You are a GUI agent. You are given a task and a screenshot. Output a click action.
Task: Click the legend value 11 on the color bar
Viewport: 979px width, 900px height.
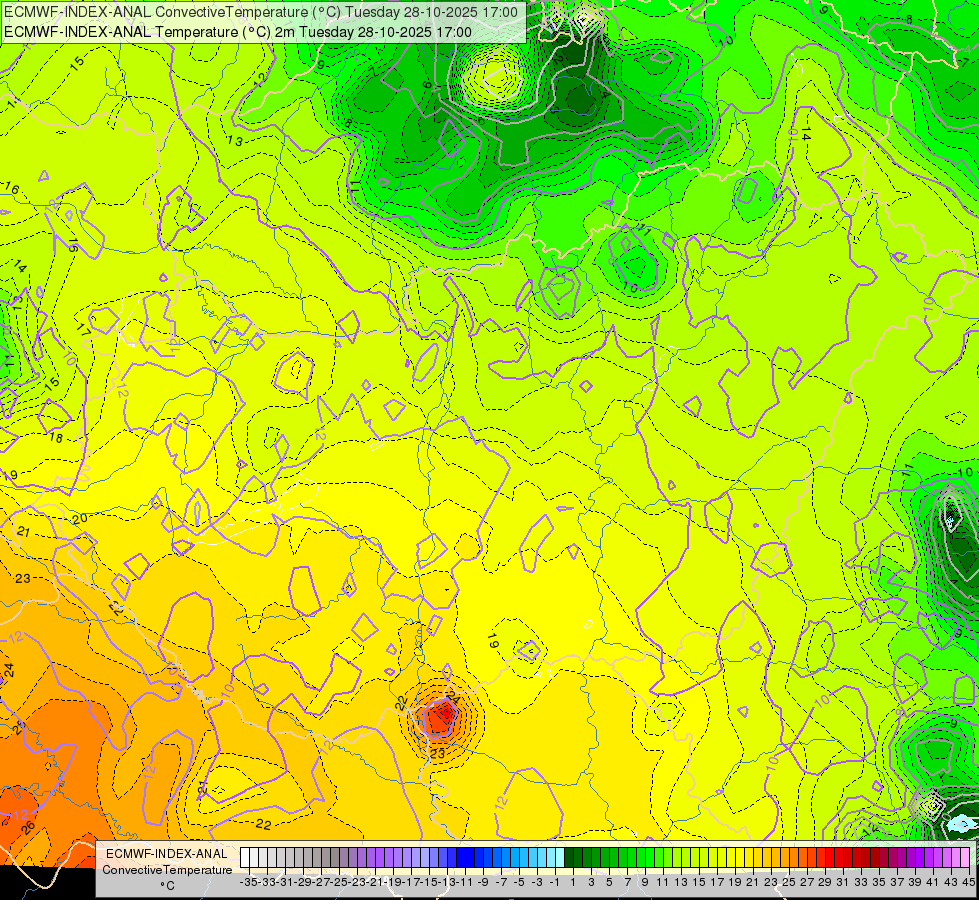tap(663, 883)
